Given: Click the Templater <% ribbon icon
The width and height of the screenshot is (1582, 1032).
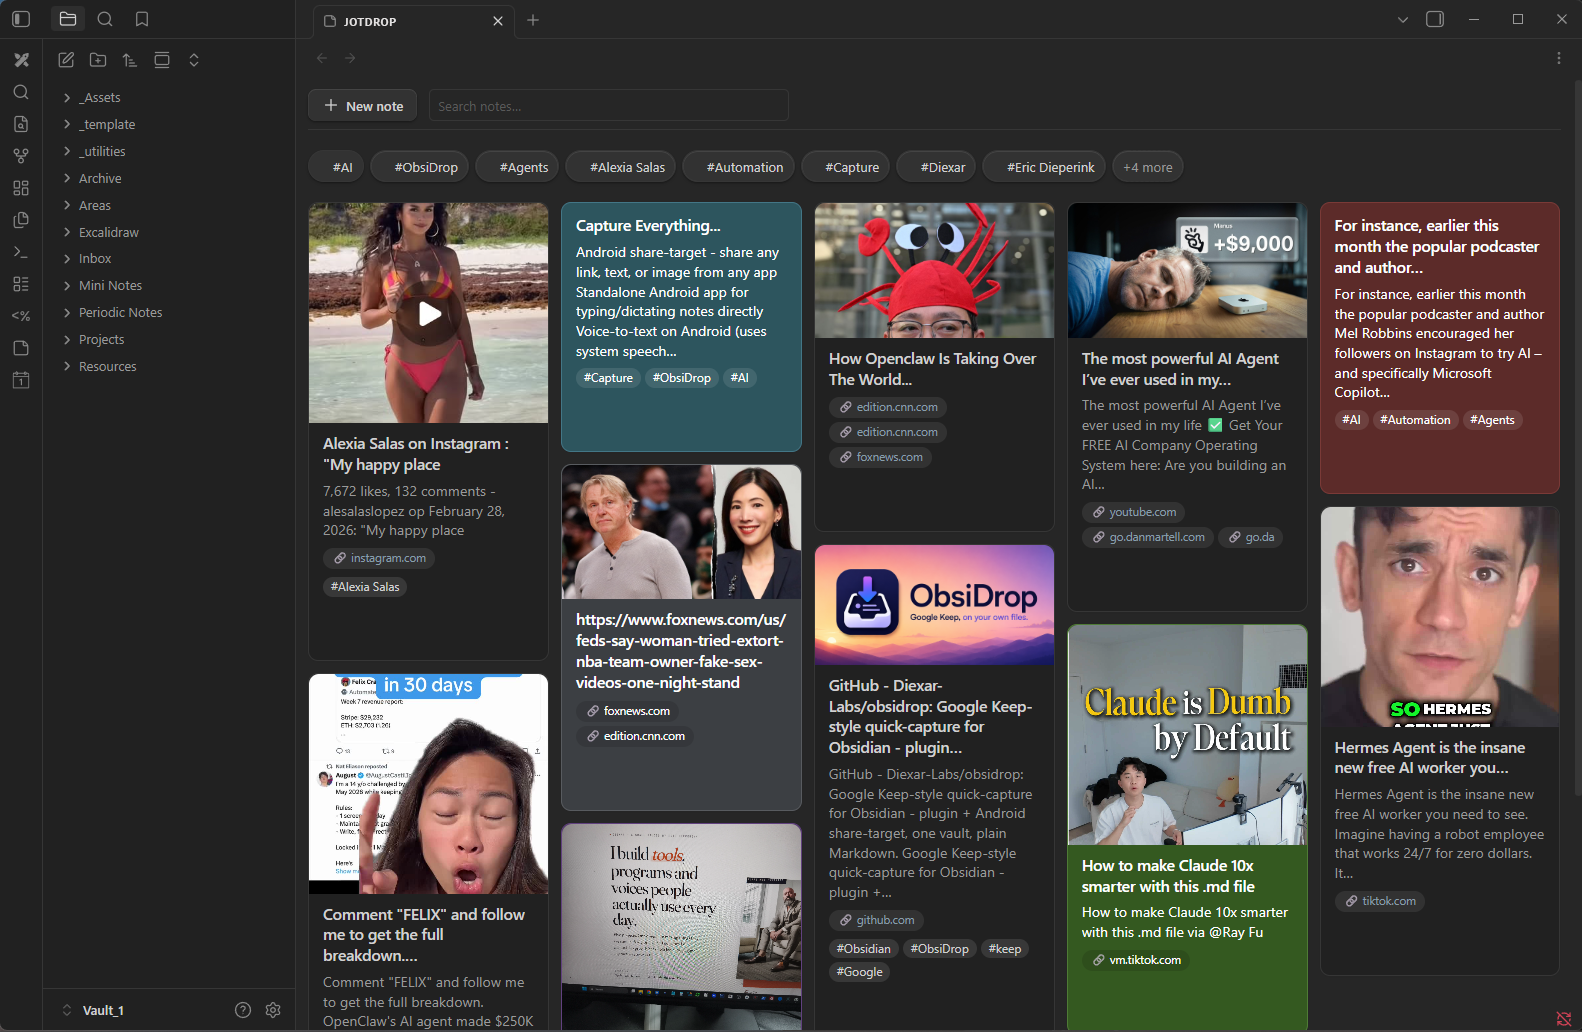Looking at the screenshot, I should pyautogui.click(x=21, y=316).
